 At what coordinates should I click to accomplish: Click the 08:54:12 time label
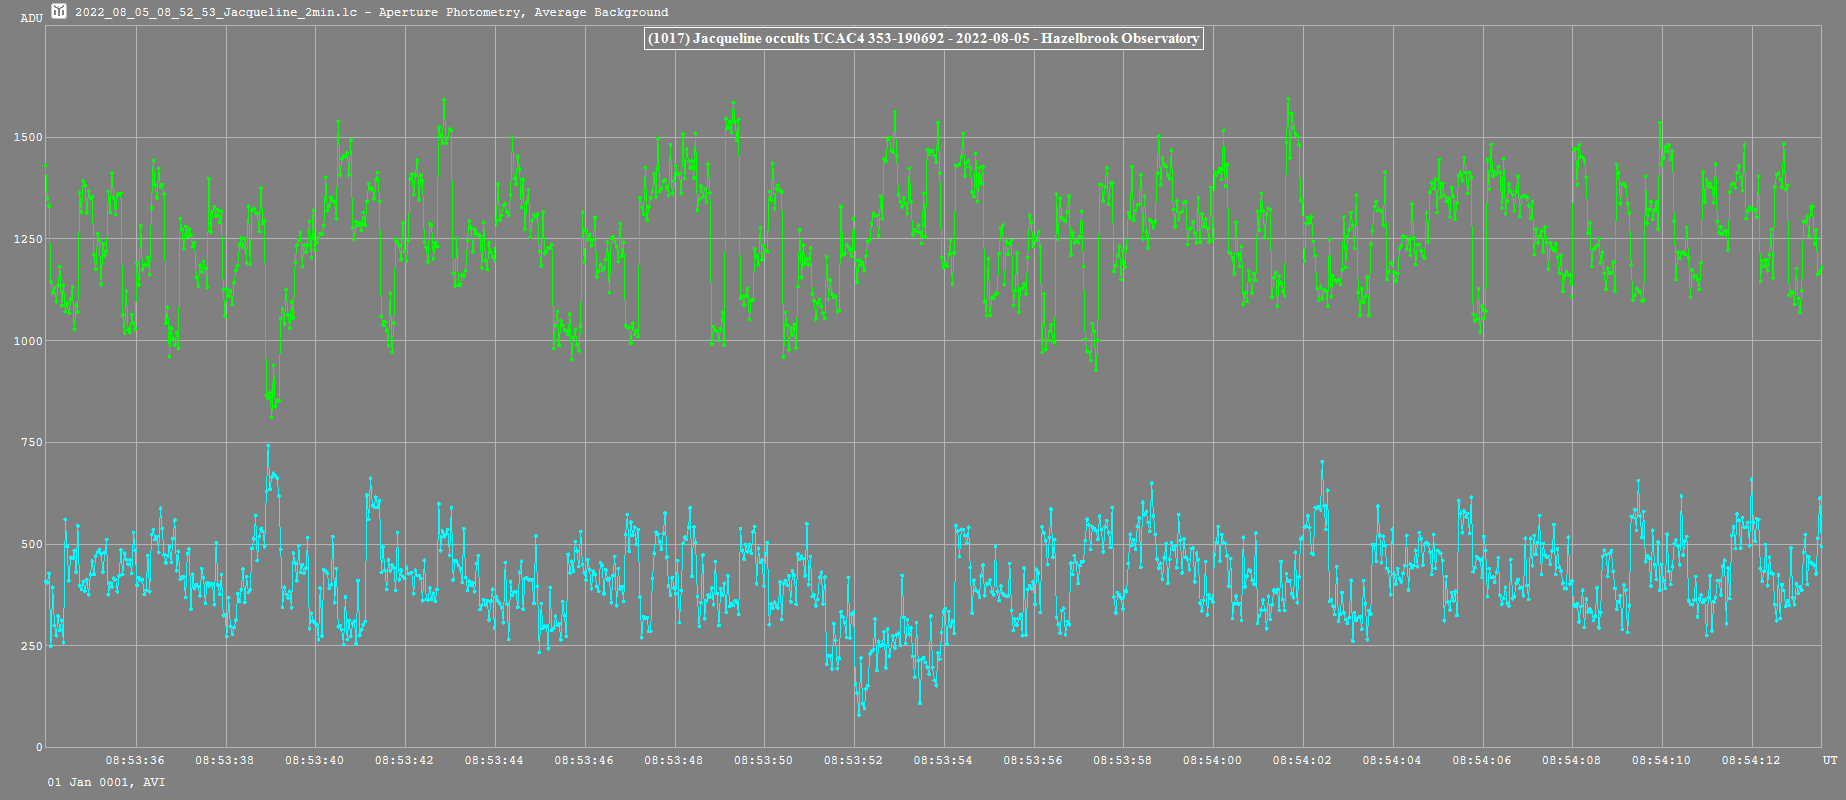pyautogui.click(x=1752, y=760)
